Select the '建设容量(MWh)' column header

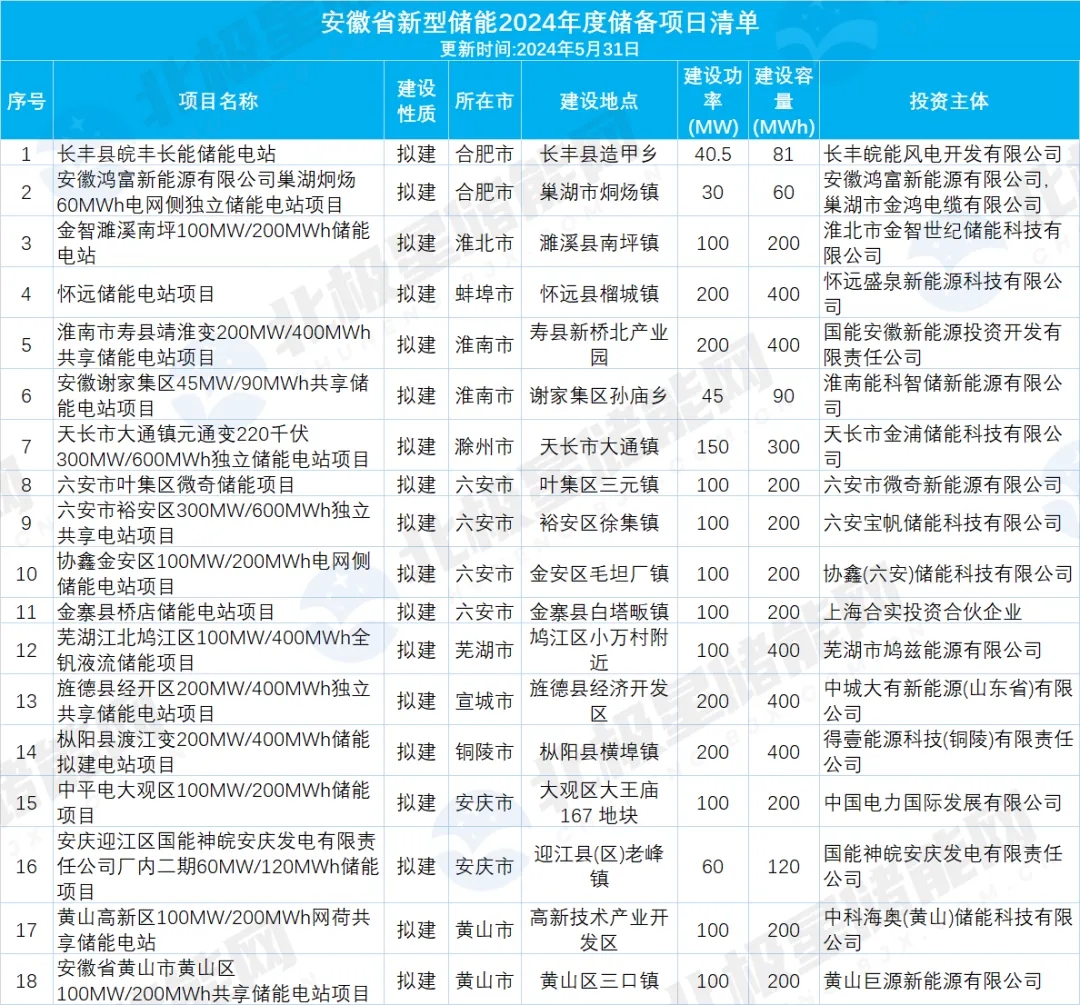point(784,101)
